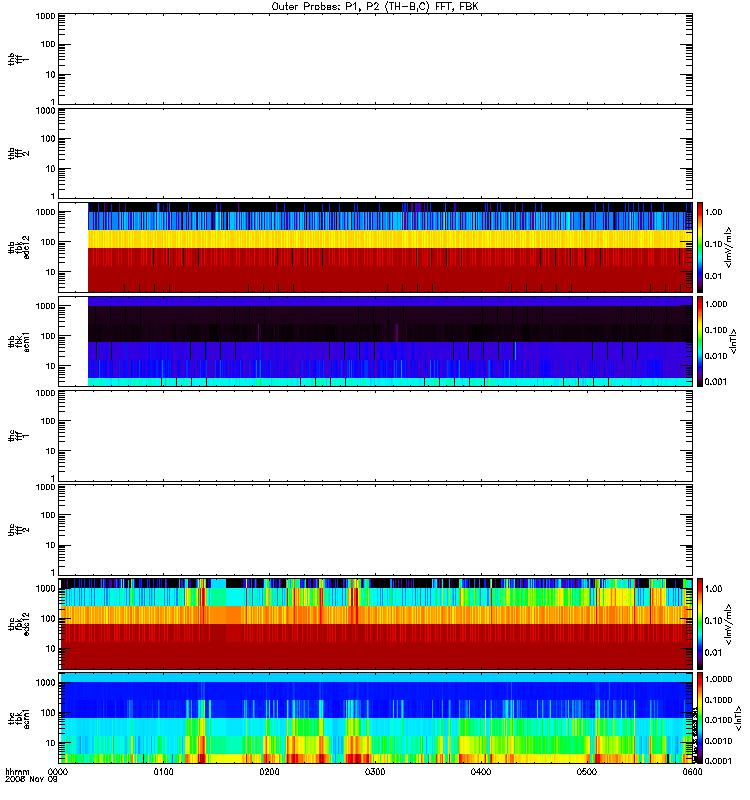Click the 0.100 value on thb scm1 colorbar

716,330
